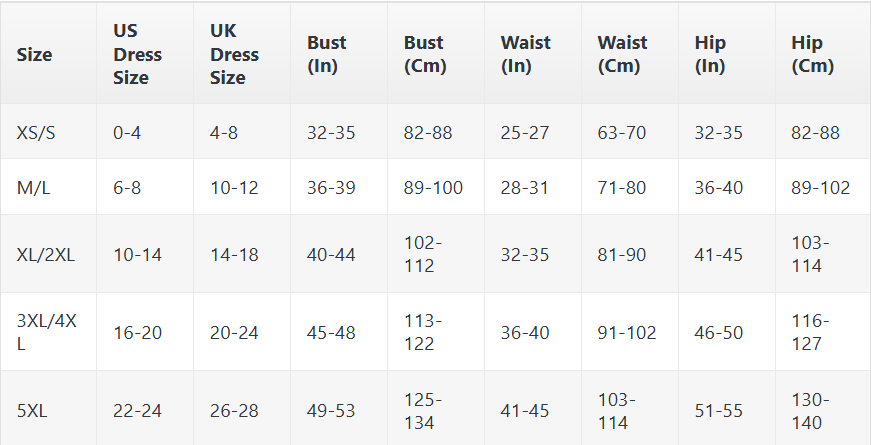
Task: Select US dress size 16-20 cell
Action: coord(137,332)
